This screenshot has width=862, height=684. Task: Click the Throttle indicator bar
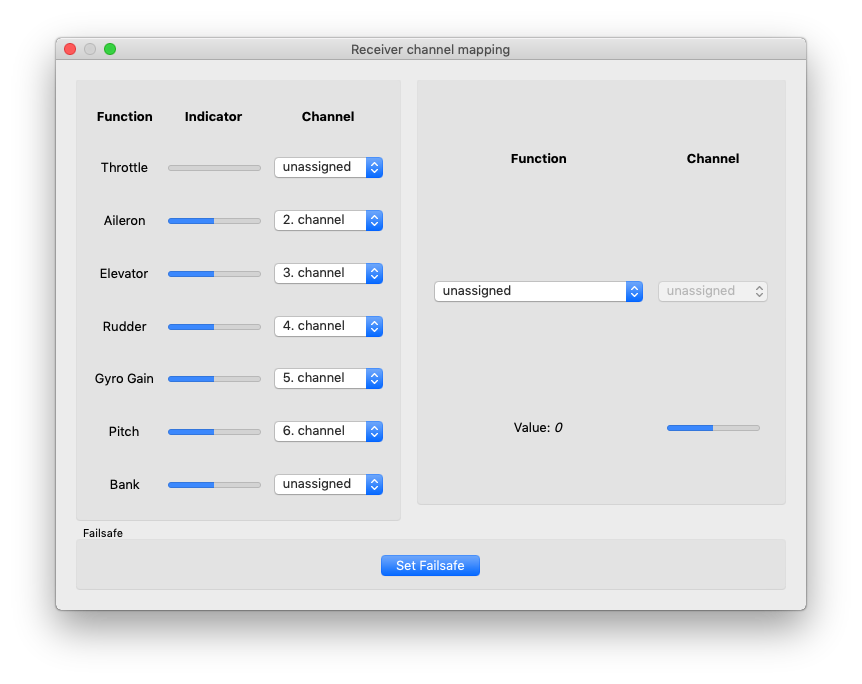(x=214, y=168)
